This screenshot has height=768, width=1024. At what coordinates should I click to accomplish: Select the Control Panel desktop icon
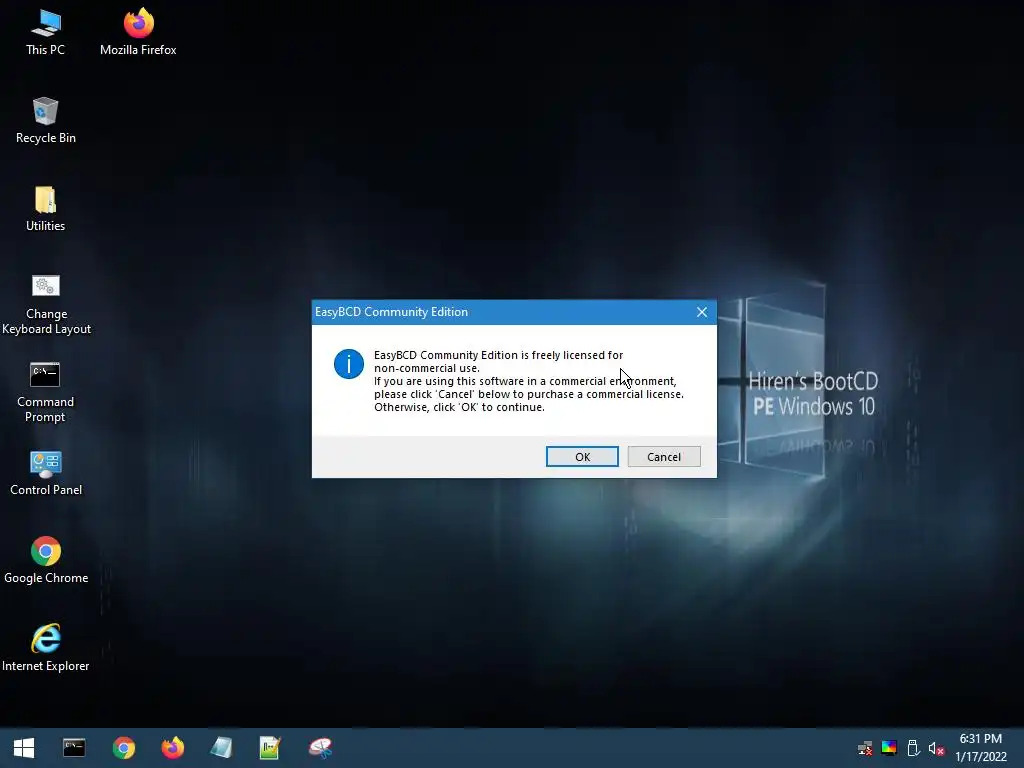46,473
